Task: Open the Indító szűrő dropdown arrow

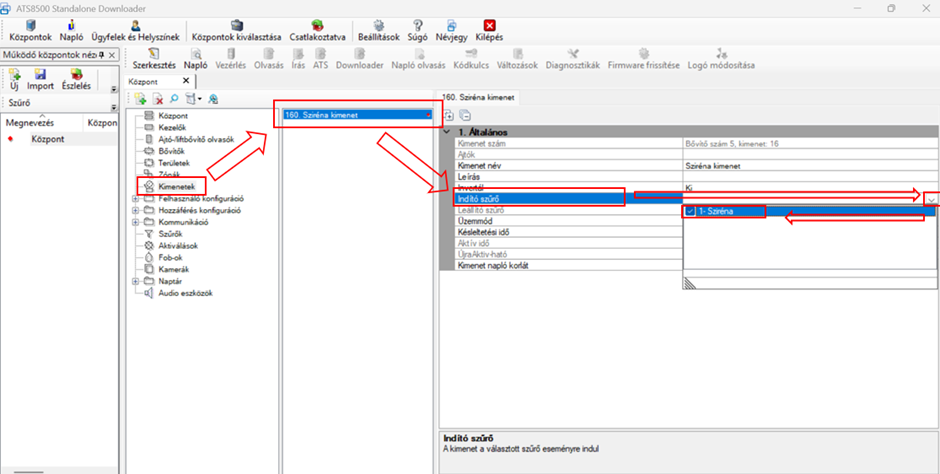Action: tap(932, 199)
